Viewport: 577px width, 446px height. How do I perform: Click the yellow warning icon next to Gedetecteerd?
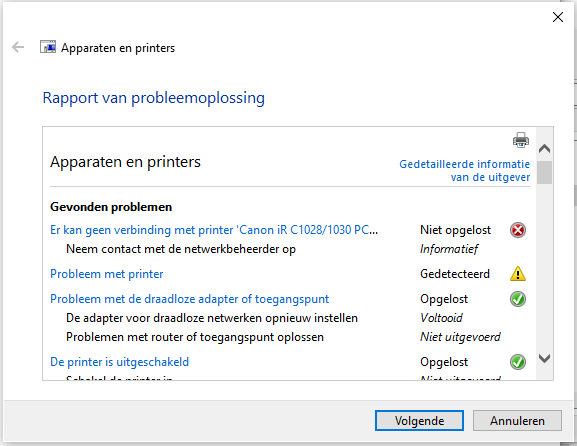pyautogui.click(x=518, y=274)
